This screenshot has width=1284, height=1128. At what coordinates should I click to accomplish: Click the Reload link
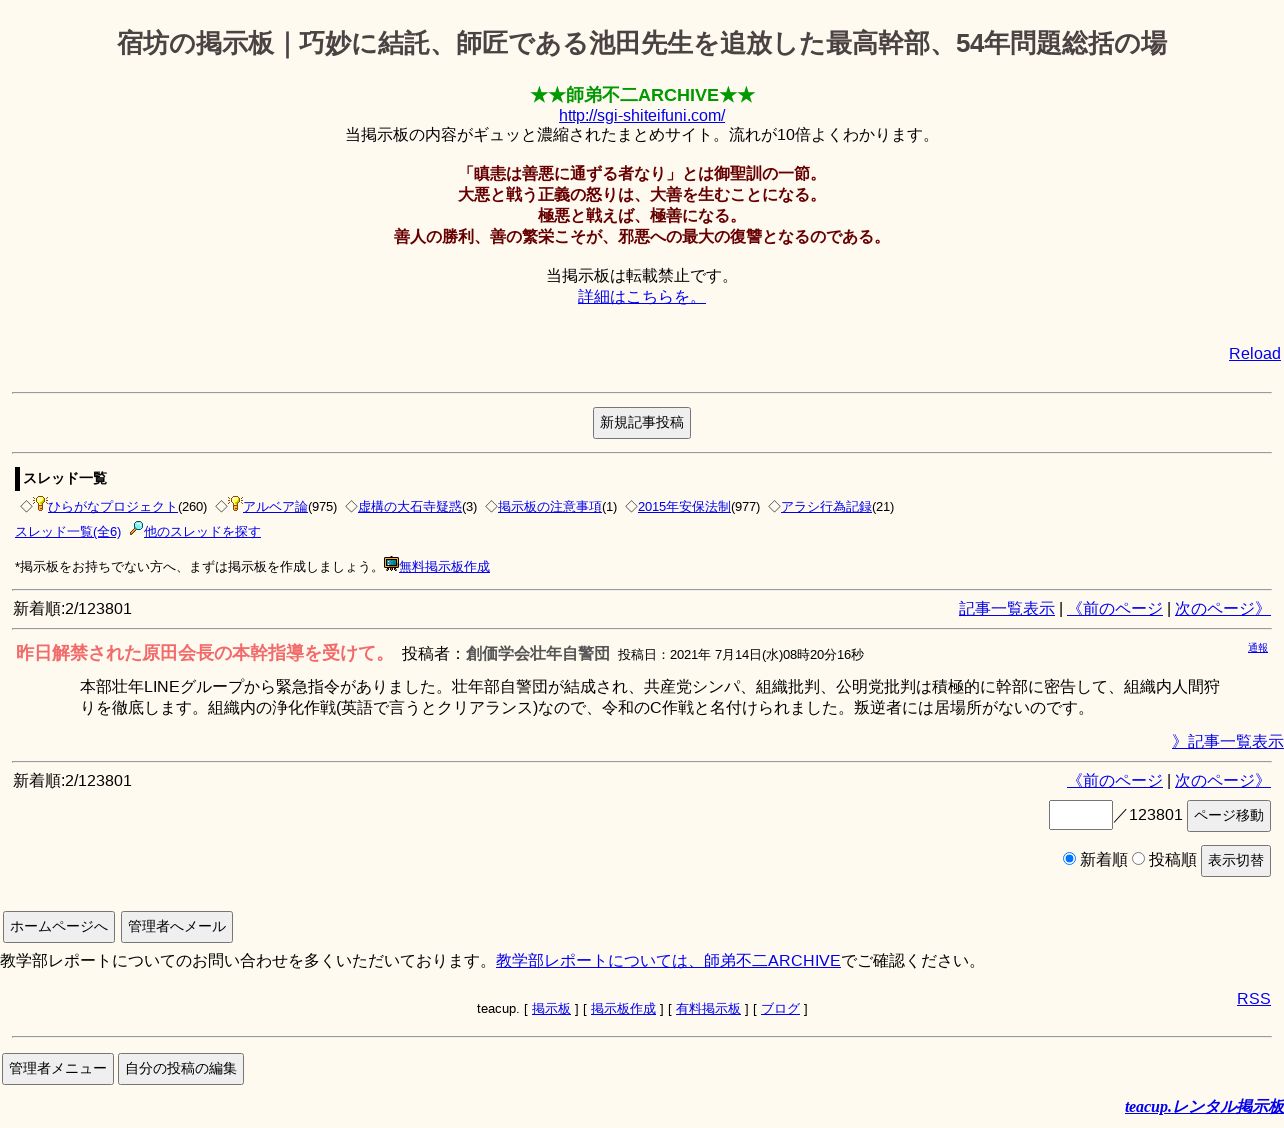point(1254,354)
